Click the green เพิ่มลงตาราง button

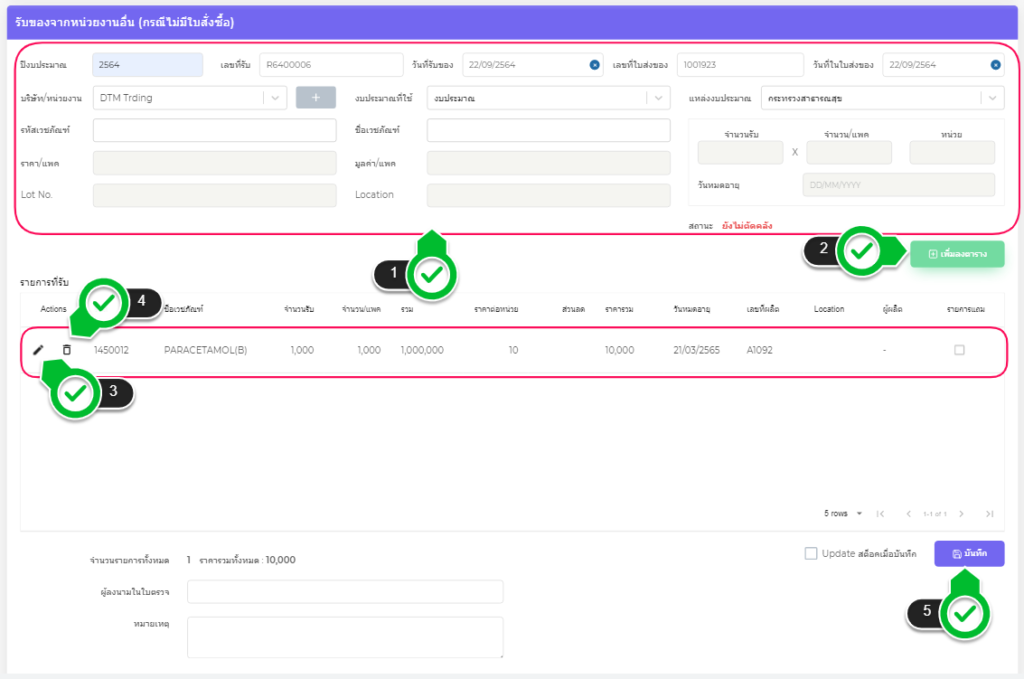(957, 255)
